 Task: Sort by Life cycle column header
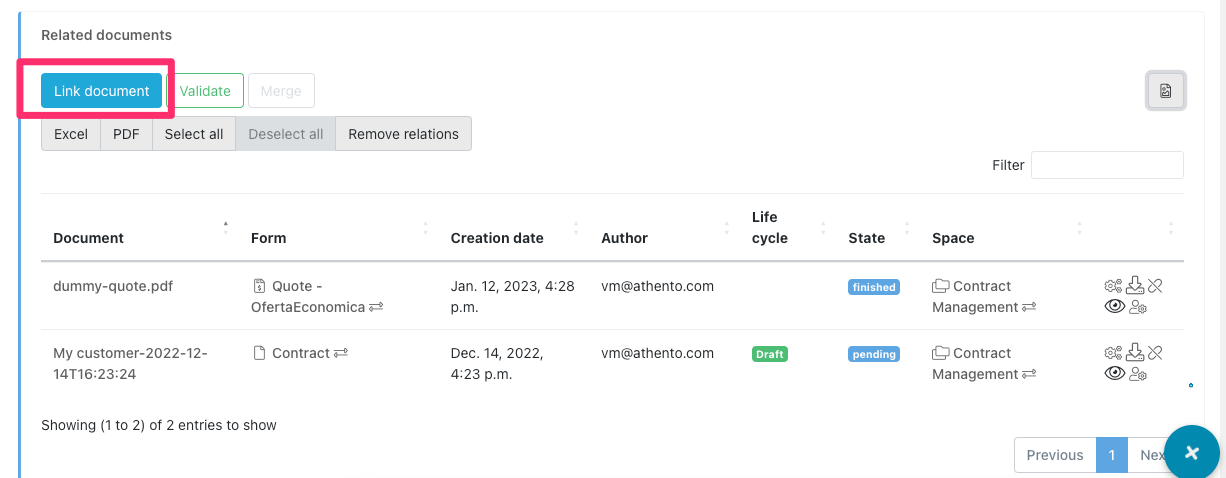(788, 228)
